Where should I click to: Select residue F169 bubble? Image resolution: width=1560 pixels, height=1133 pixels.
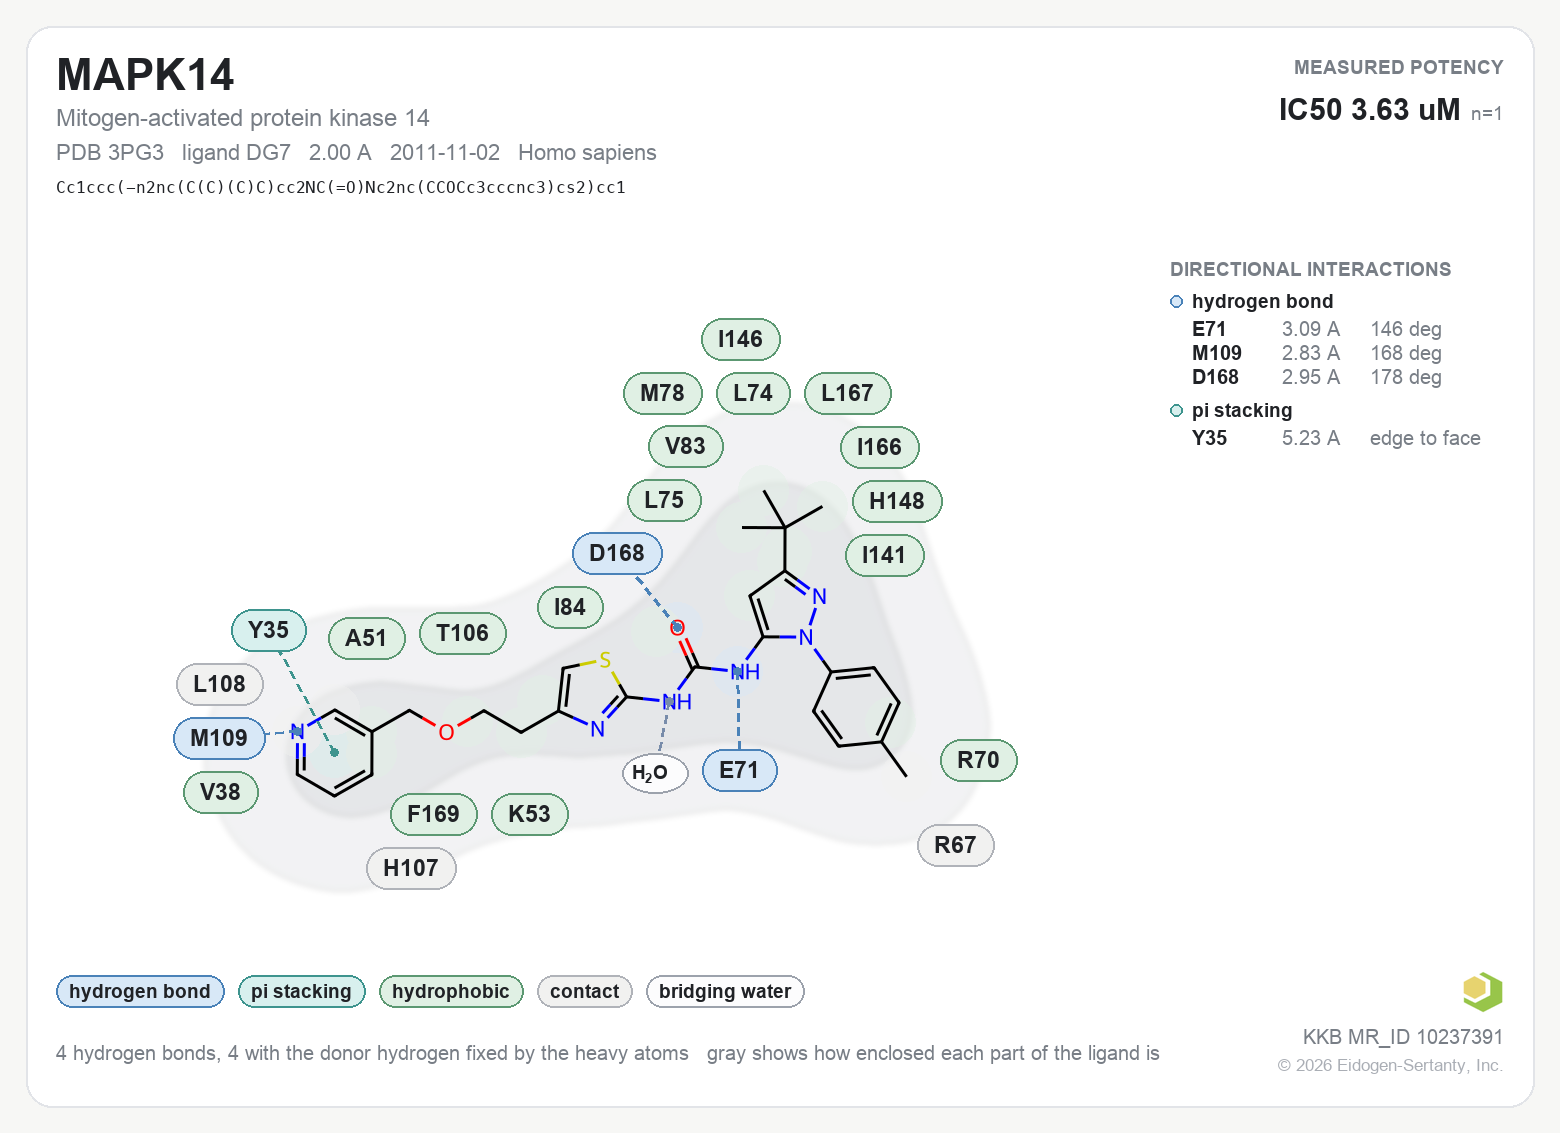(x=433, y=814)
